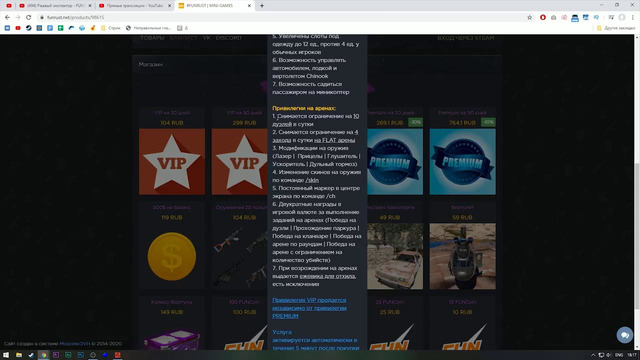This screenshot has height=360, width=640.
Task: Open the DISCORD menu link
Action: (x=229, y=38)
